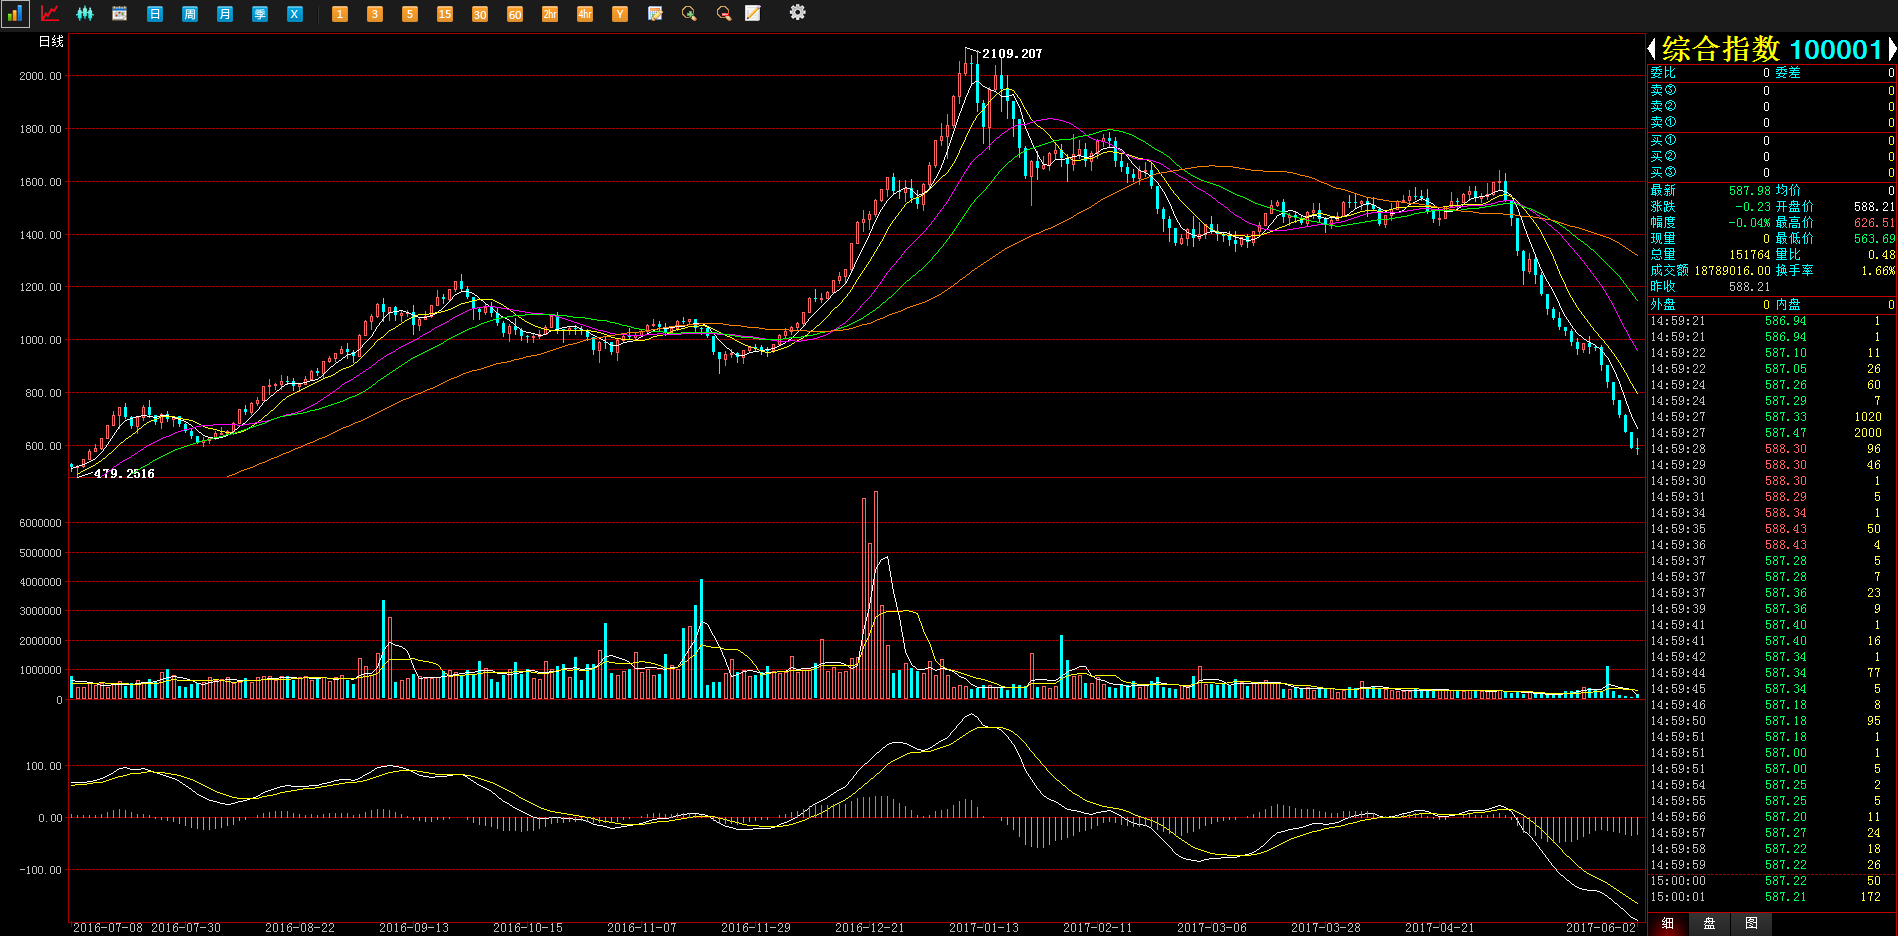This screenshot has height=936, width=1898.
Task: Click the 委比 label
Action: click(x=1663, y=72)
